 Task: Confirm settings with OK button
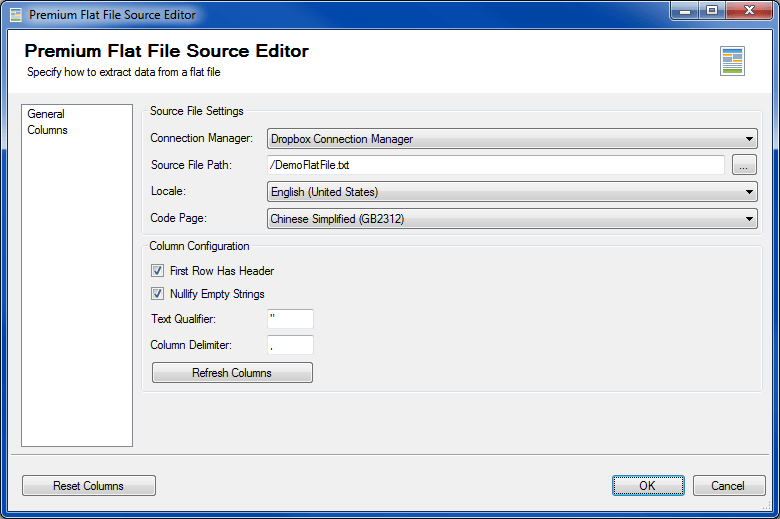648,486
